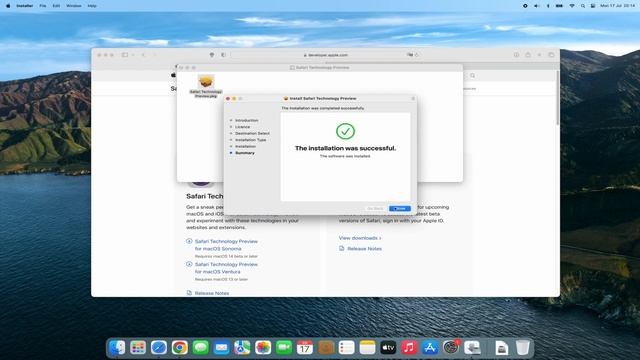640x360 pixels.
Task: Open Spotlight search in menu bar
Action: coord(583,6)
